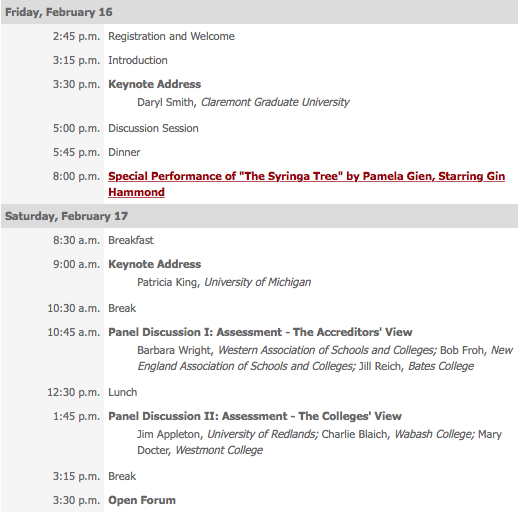The image size is (519, 513).
Task: Click Charlie Blaich, Wabash College text
Action: pos(398,434)
